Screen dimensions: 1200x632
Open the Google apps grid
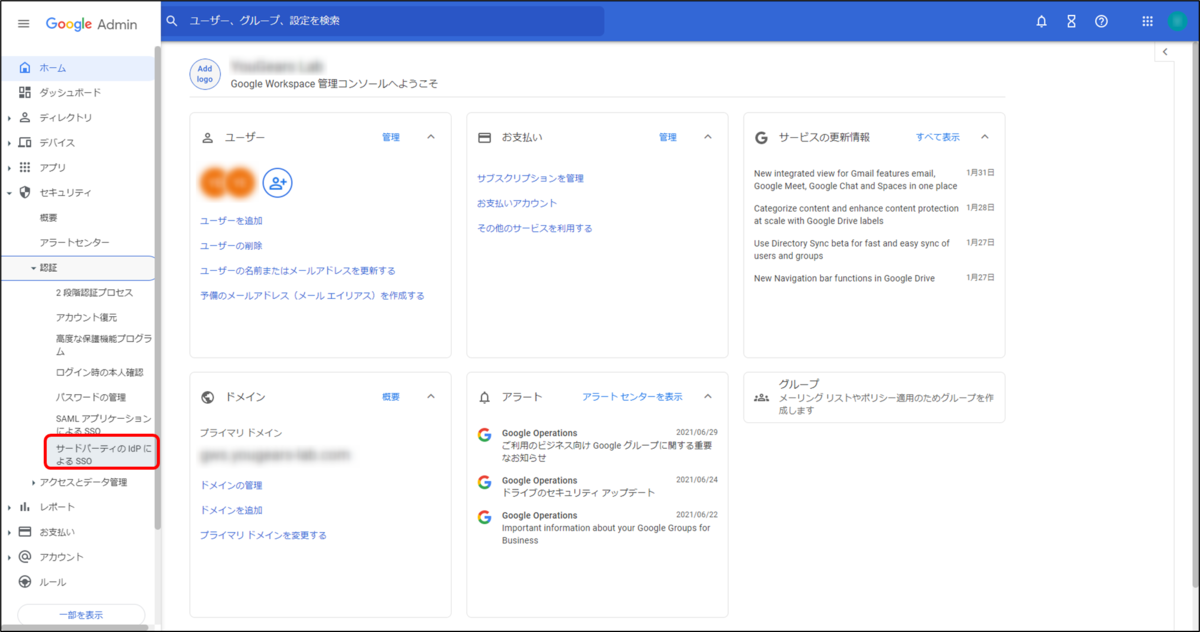[x=1147, y=21]
